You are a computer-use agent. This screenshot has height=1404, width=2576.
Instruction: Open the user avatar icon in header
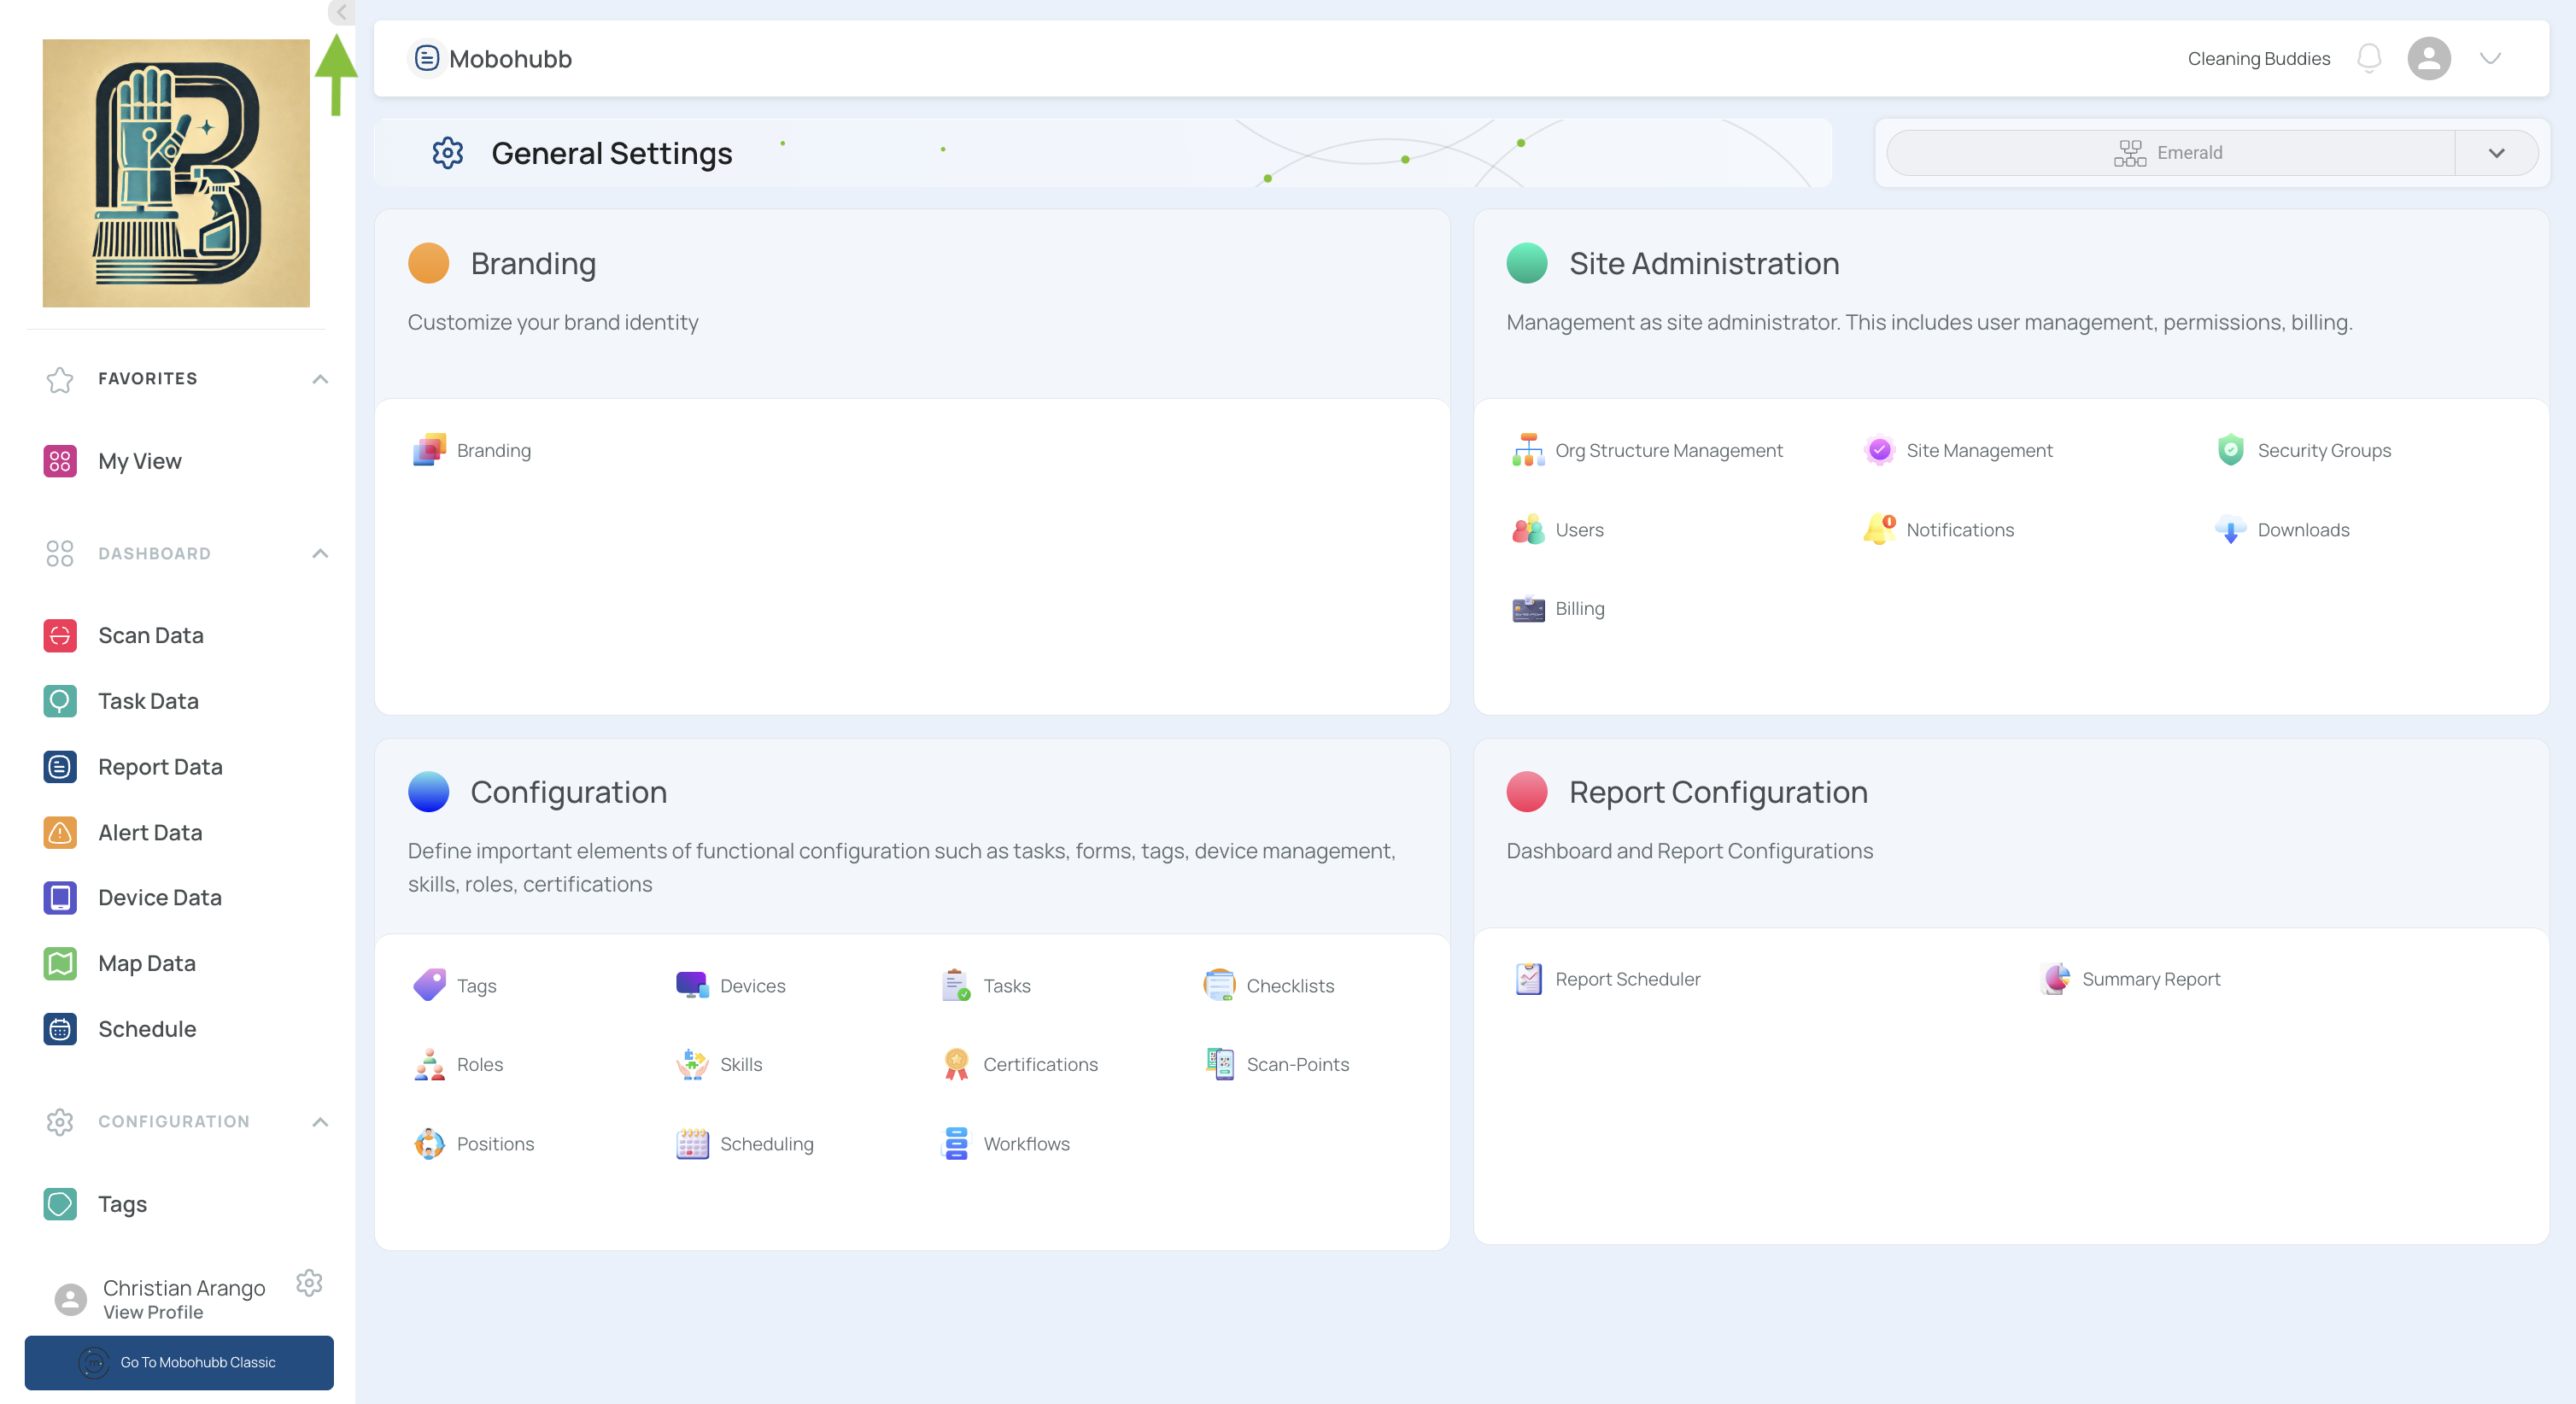(2428, 58)
